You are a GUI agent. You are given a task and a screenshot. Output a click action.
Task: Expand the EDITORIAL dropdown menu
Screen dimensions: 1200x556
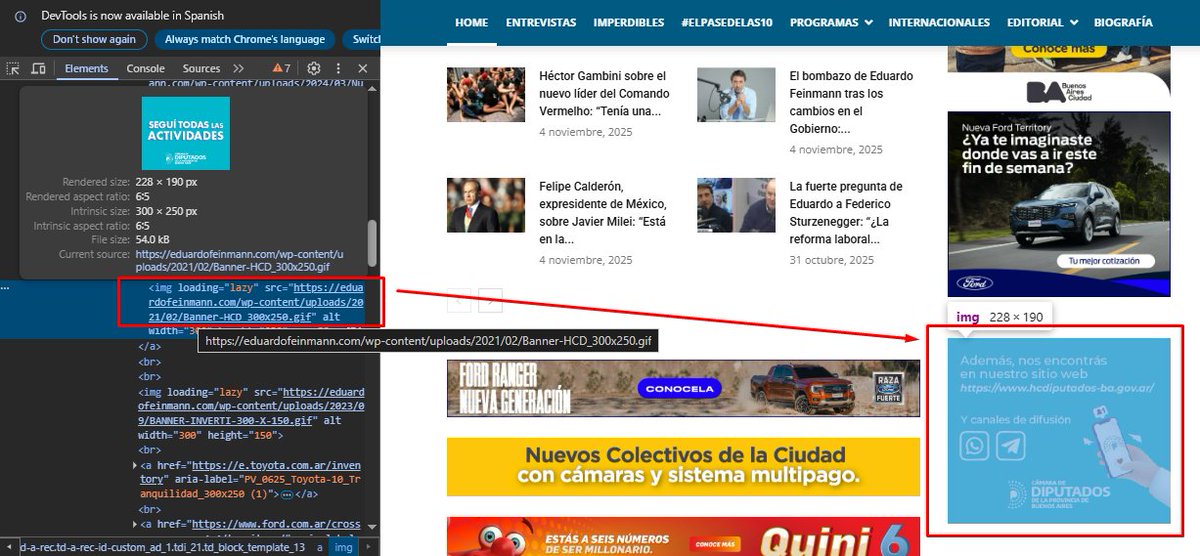pos(1042,22)
